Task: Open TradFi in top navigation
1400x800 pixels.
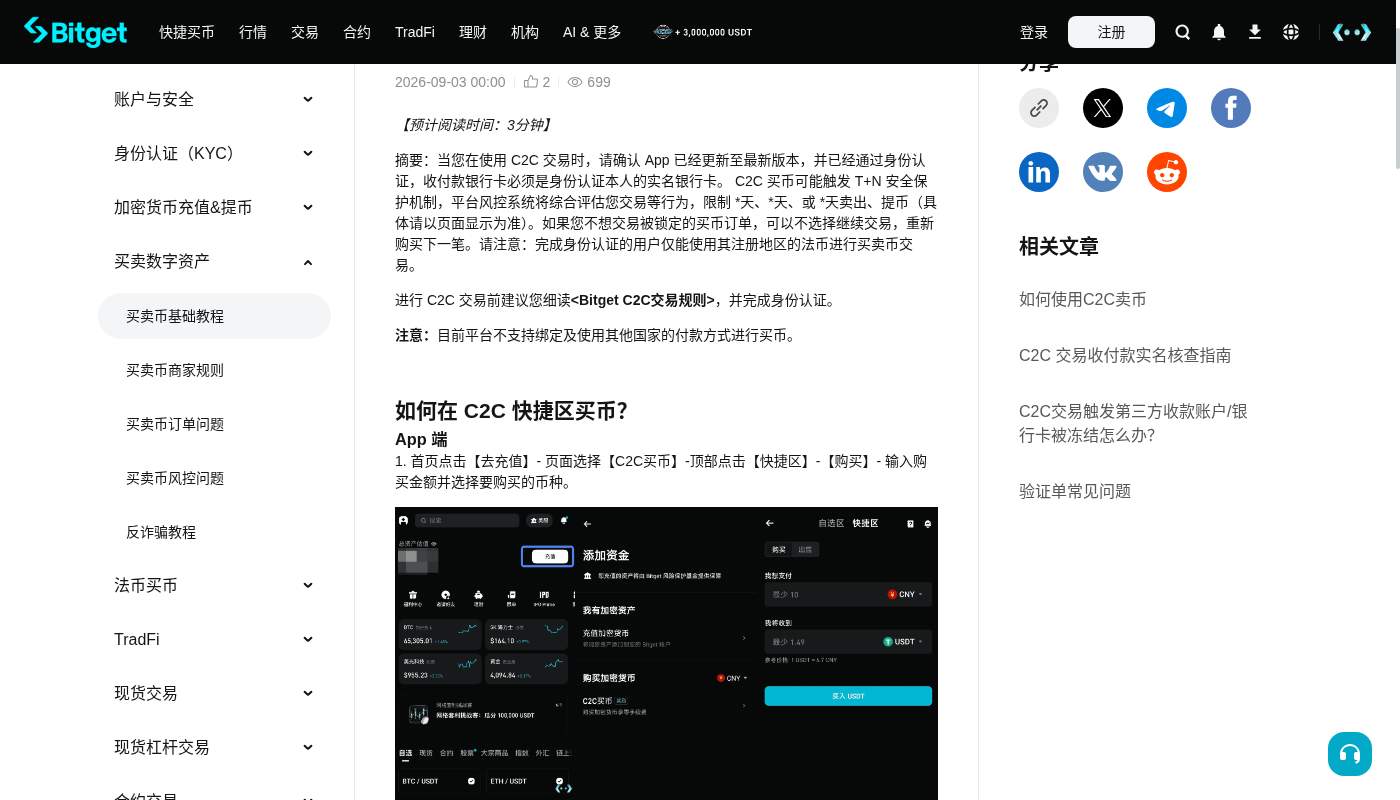Action: tap(415, 32)
